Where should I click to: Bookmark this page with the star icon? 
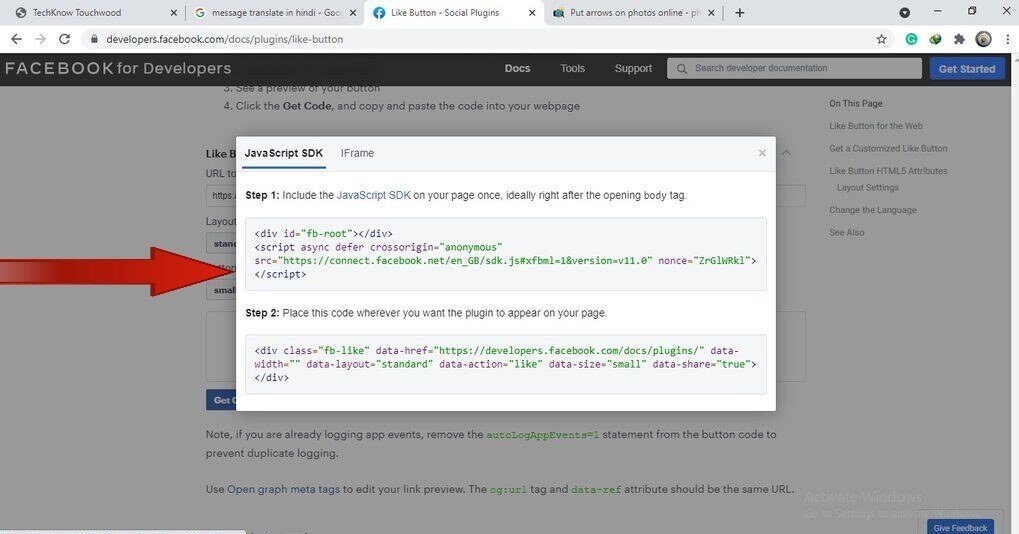click(x=881, y=39)
